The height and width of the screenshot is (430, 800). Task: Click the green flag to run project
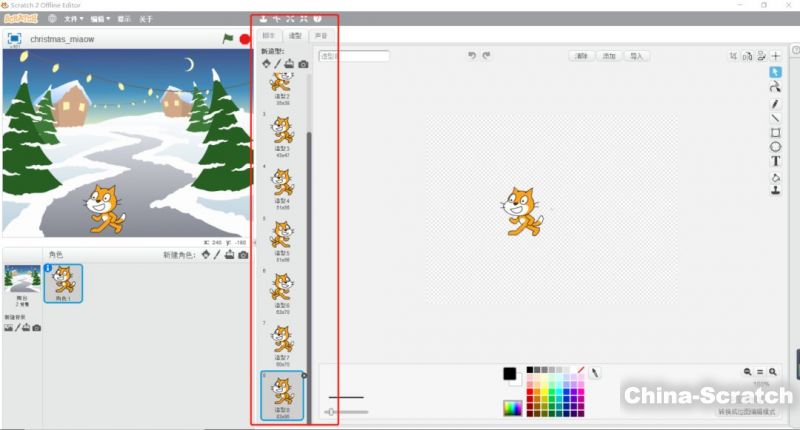[x=228, y=38]
